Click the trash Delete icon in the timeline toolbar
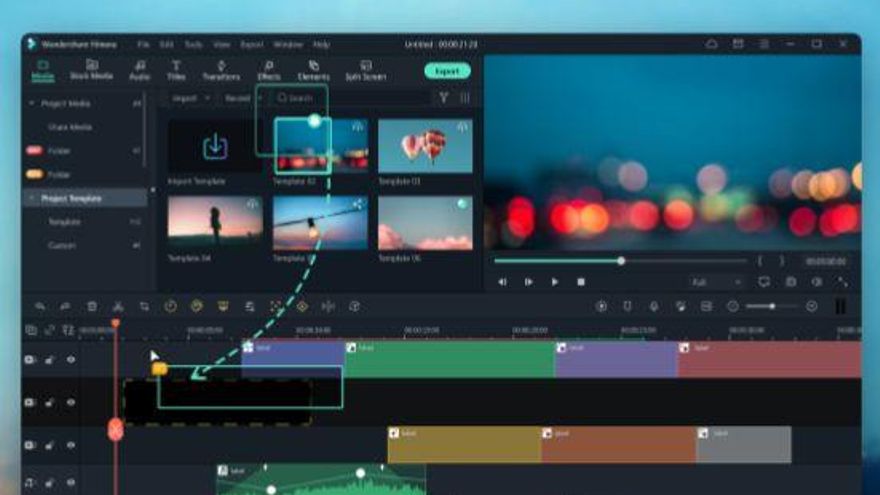 [x=91, y=306]
